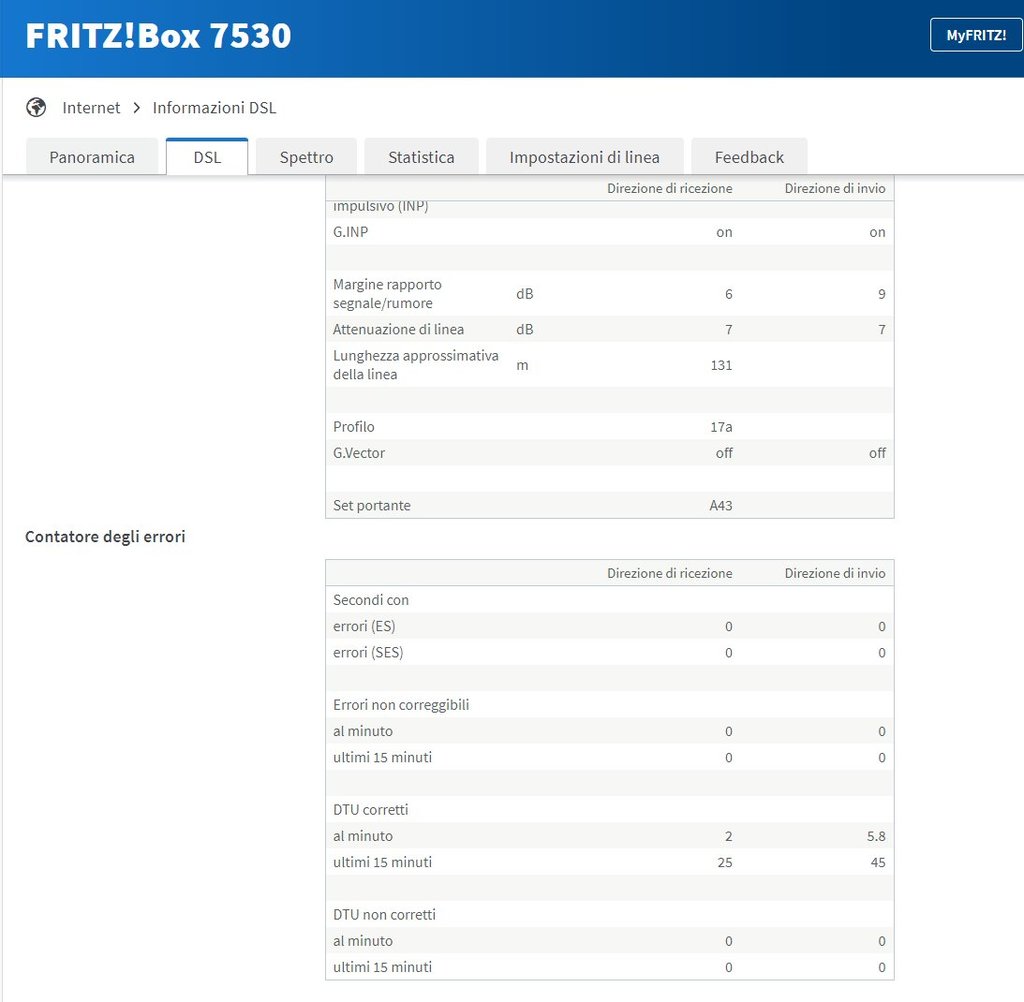Click the Informazioni DSL breadcrumb text
Viewport: 1024px width, 1002px height.
pos(214,108)
